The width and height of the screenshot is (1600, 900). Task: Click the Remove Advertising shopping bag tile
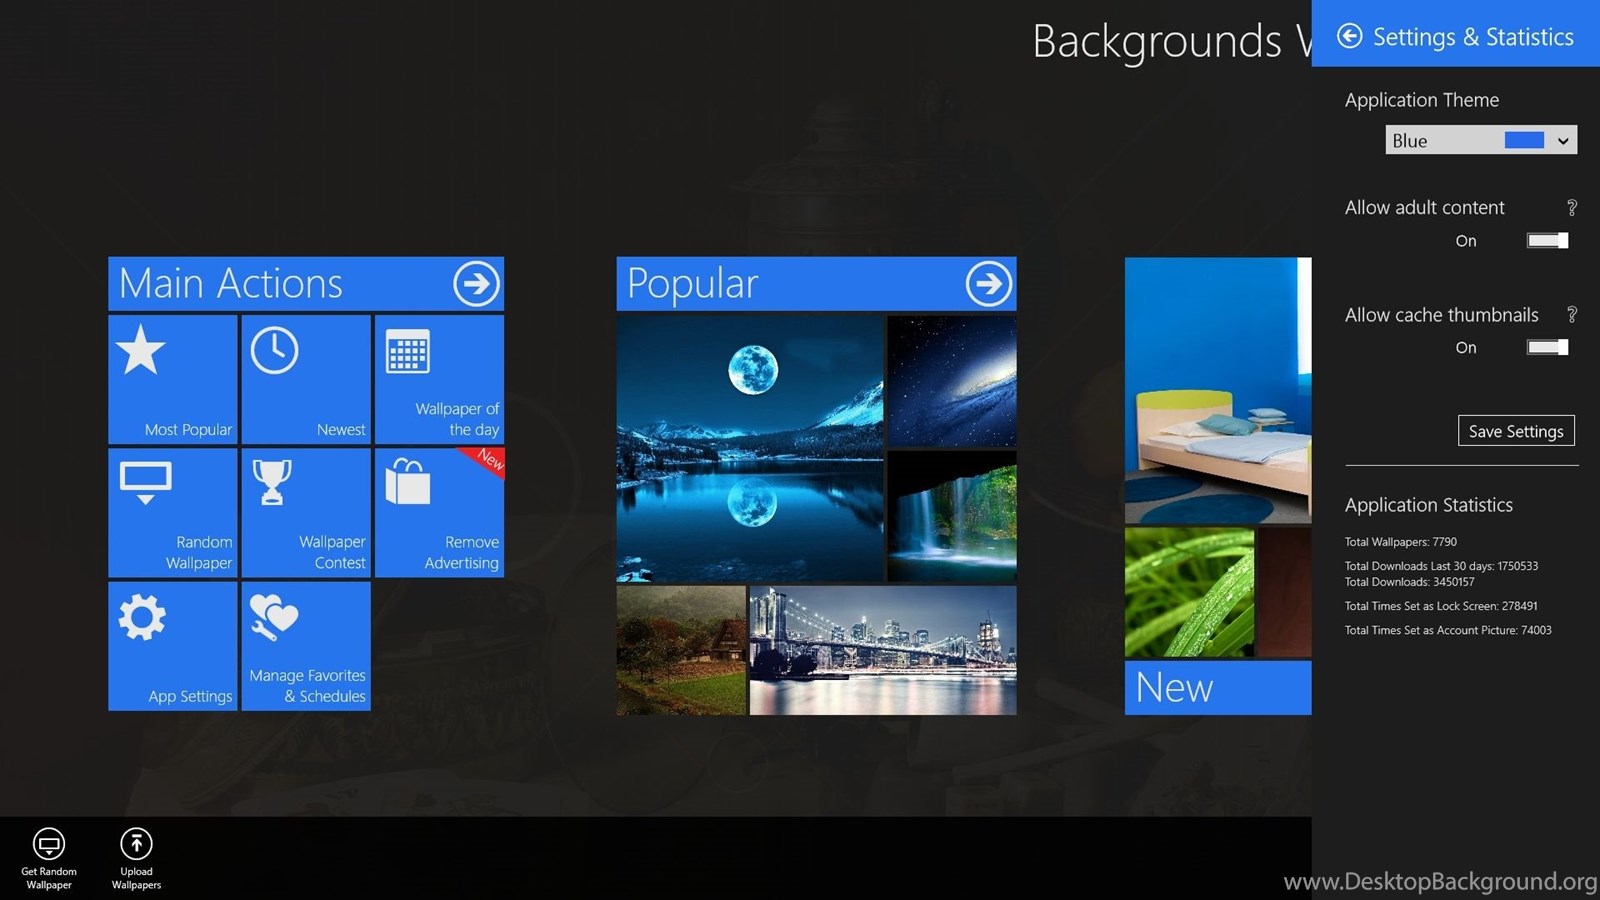coord(439,512)
